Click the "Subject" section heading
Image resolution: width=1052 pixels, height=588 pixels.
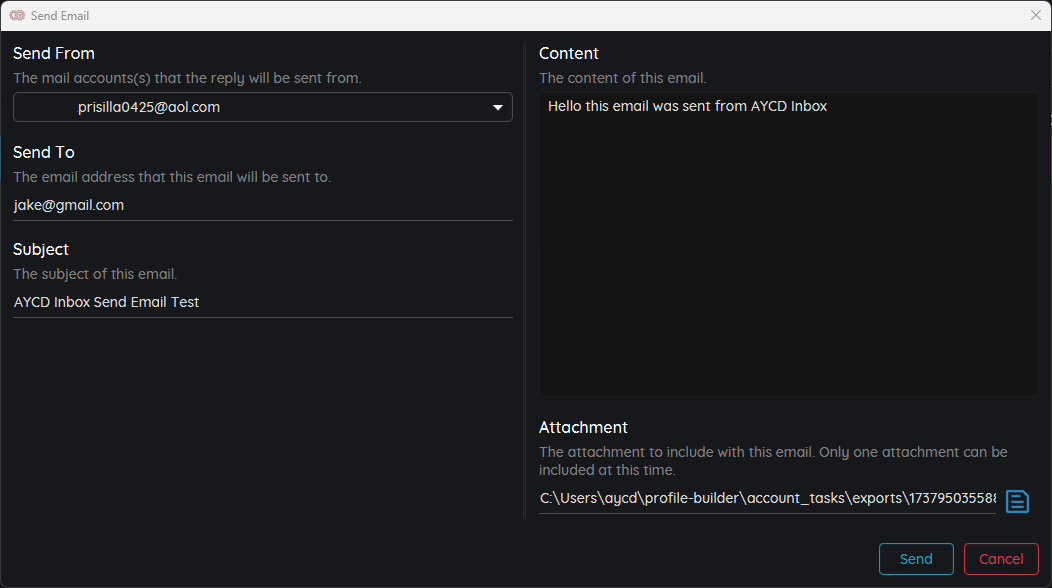pyautogui.click(x=41, y=249)
